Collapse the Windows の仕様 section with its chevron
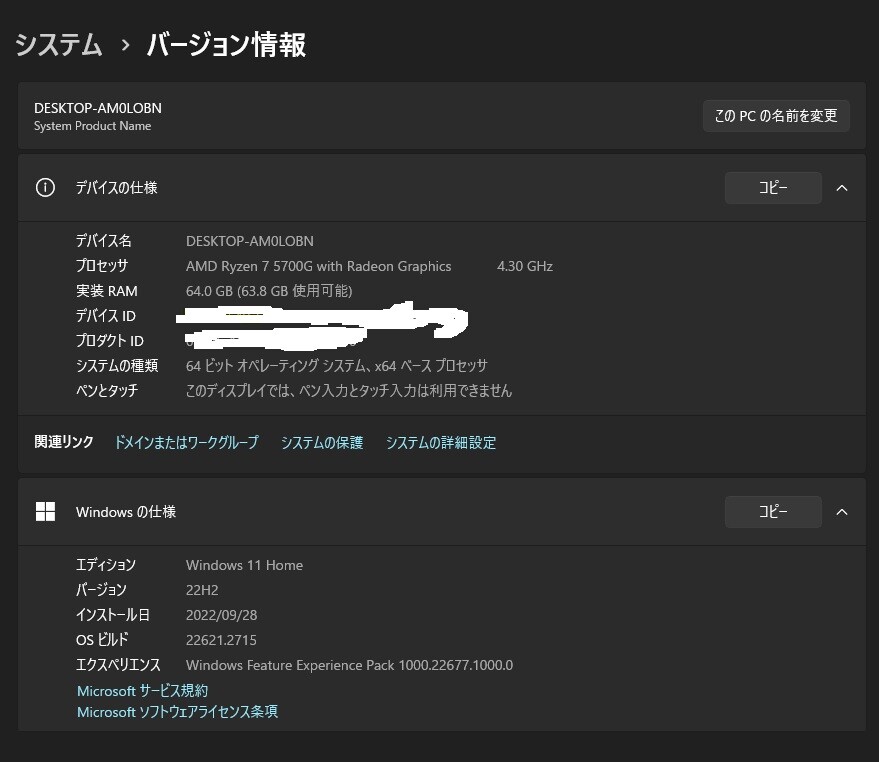This screenshot has width=879, height=762. (x=841, y=512)
